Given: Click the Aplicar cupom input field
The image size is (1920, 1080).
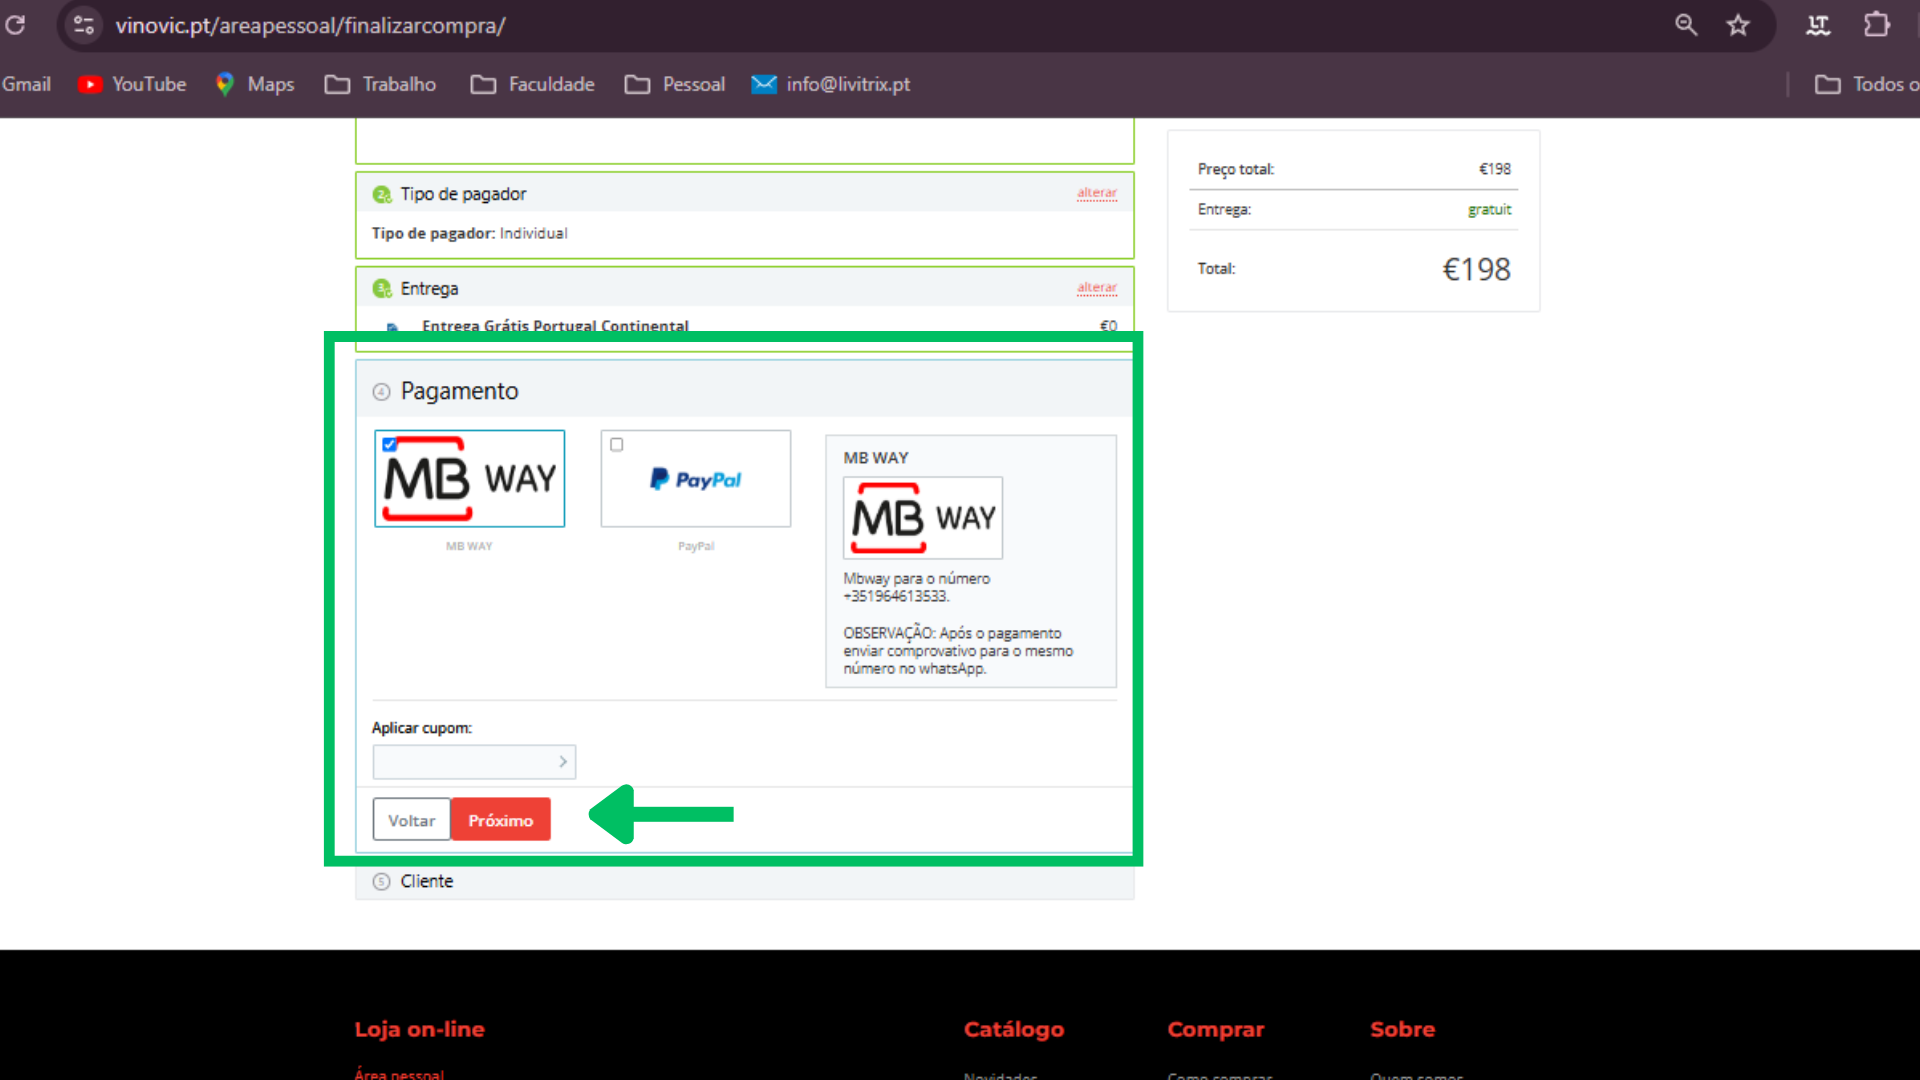Looking at the screenshot, I should coord(463,762).
